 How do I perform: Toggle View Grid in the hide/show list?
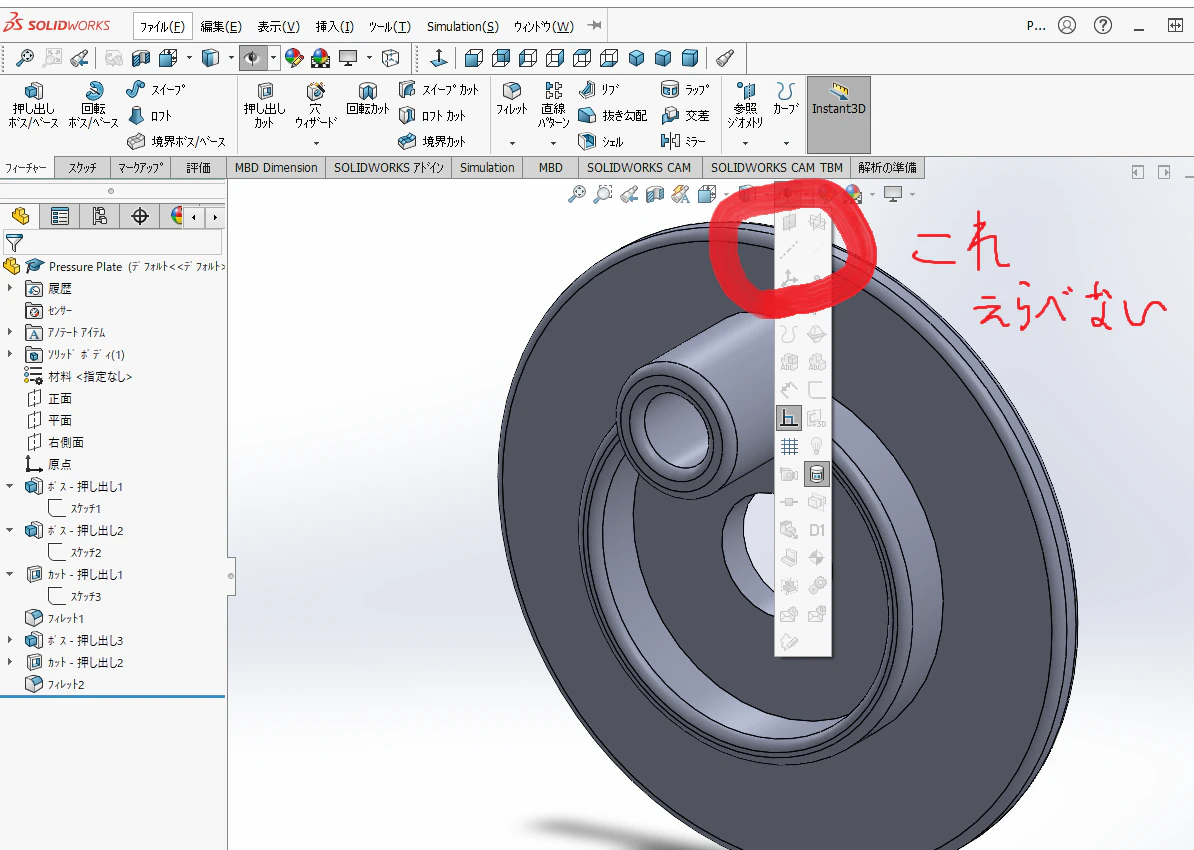(789, 446)
